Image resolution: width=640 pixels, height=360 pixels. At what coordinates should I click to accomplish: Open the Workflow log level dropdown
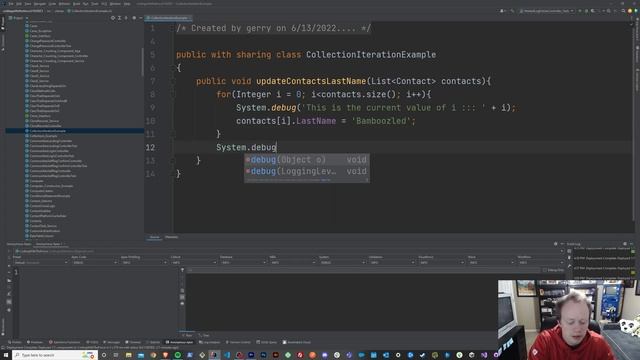pyautogui.click(x=540, y=262)
